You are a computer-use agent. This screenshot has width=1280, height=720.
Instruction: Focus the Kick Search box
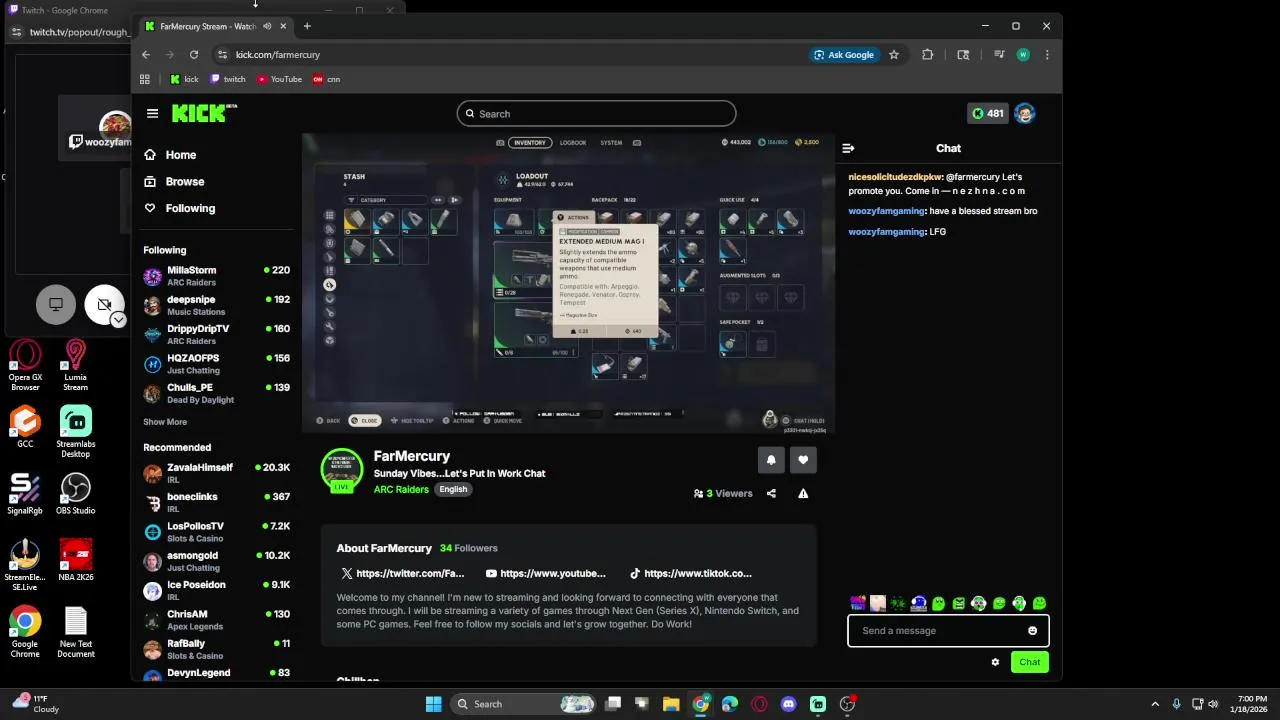(x=596, y=114)
